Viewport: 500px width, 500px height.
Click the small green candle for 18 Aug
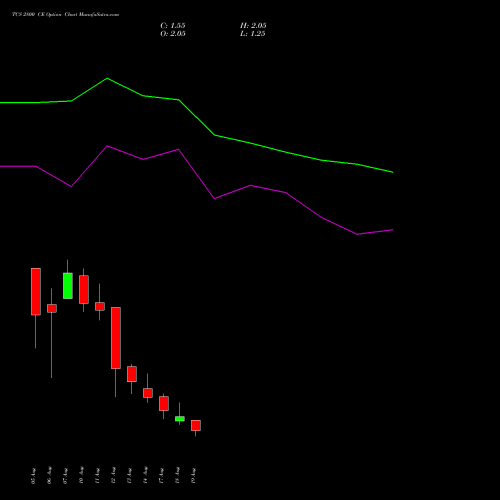[x=180, y=419]
